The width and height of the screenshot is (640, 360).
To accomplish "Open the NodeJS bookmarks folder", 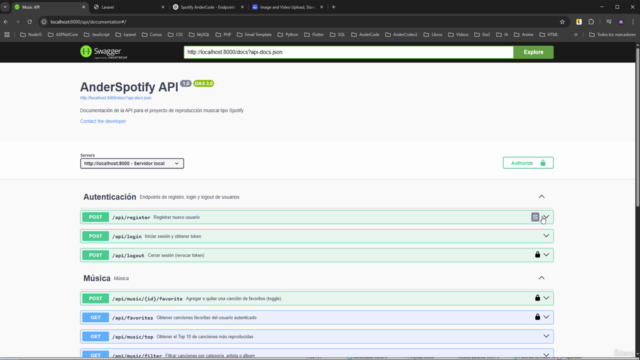I will tap(31, 35).
